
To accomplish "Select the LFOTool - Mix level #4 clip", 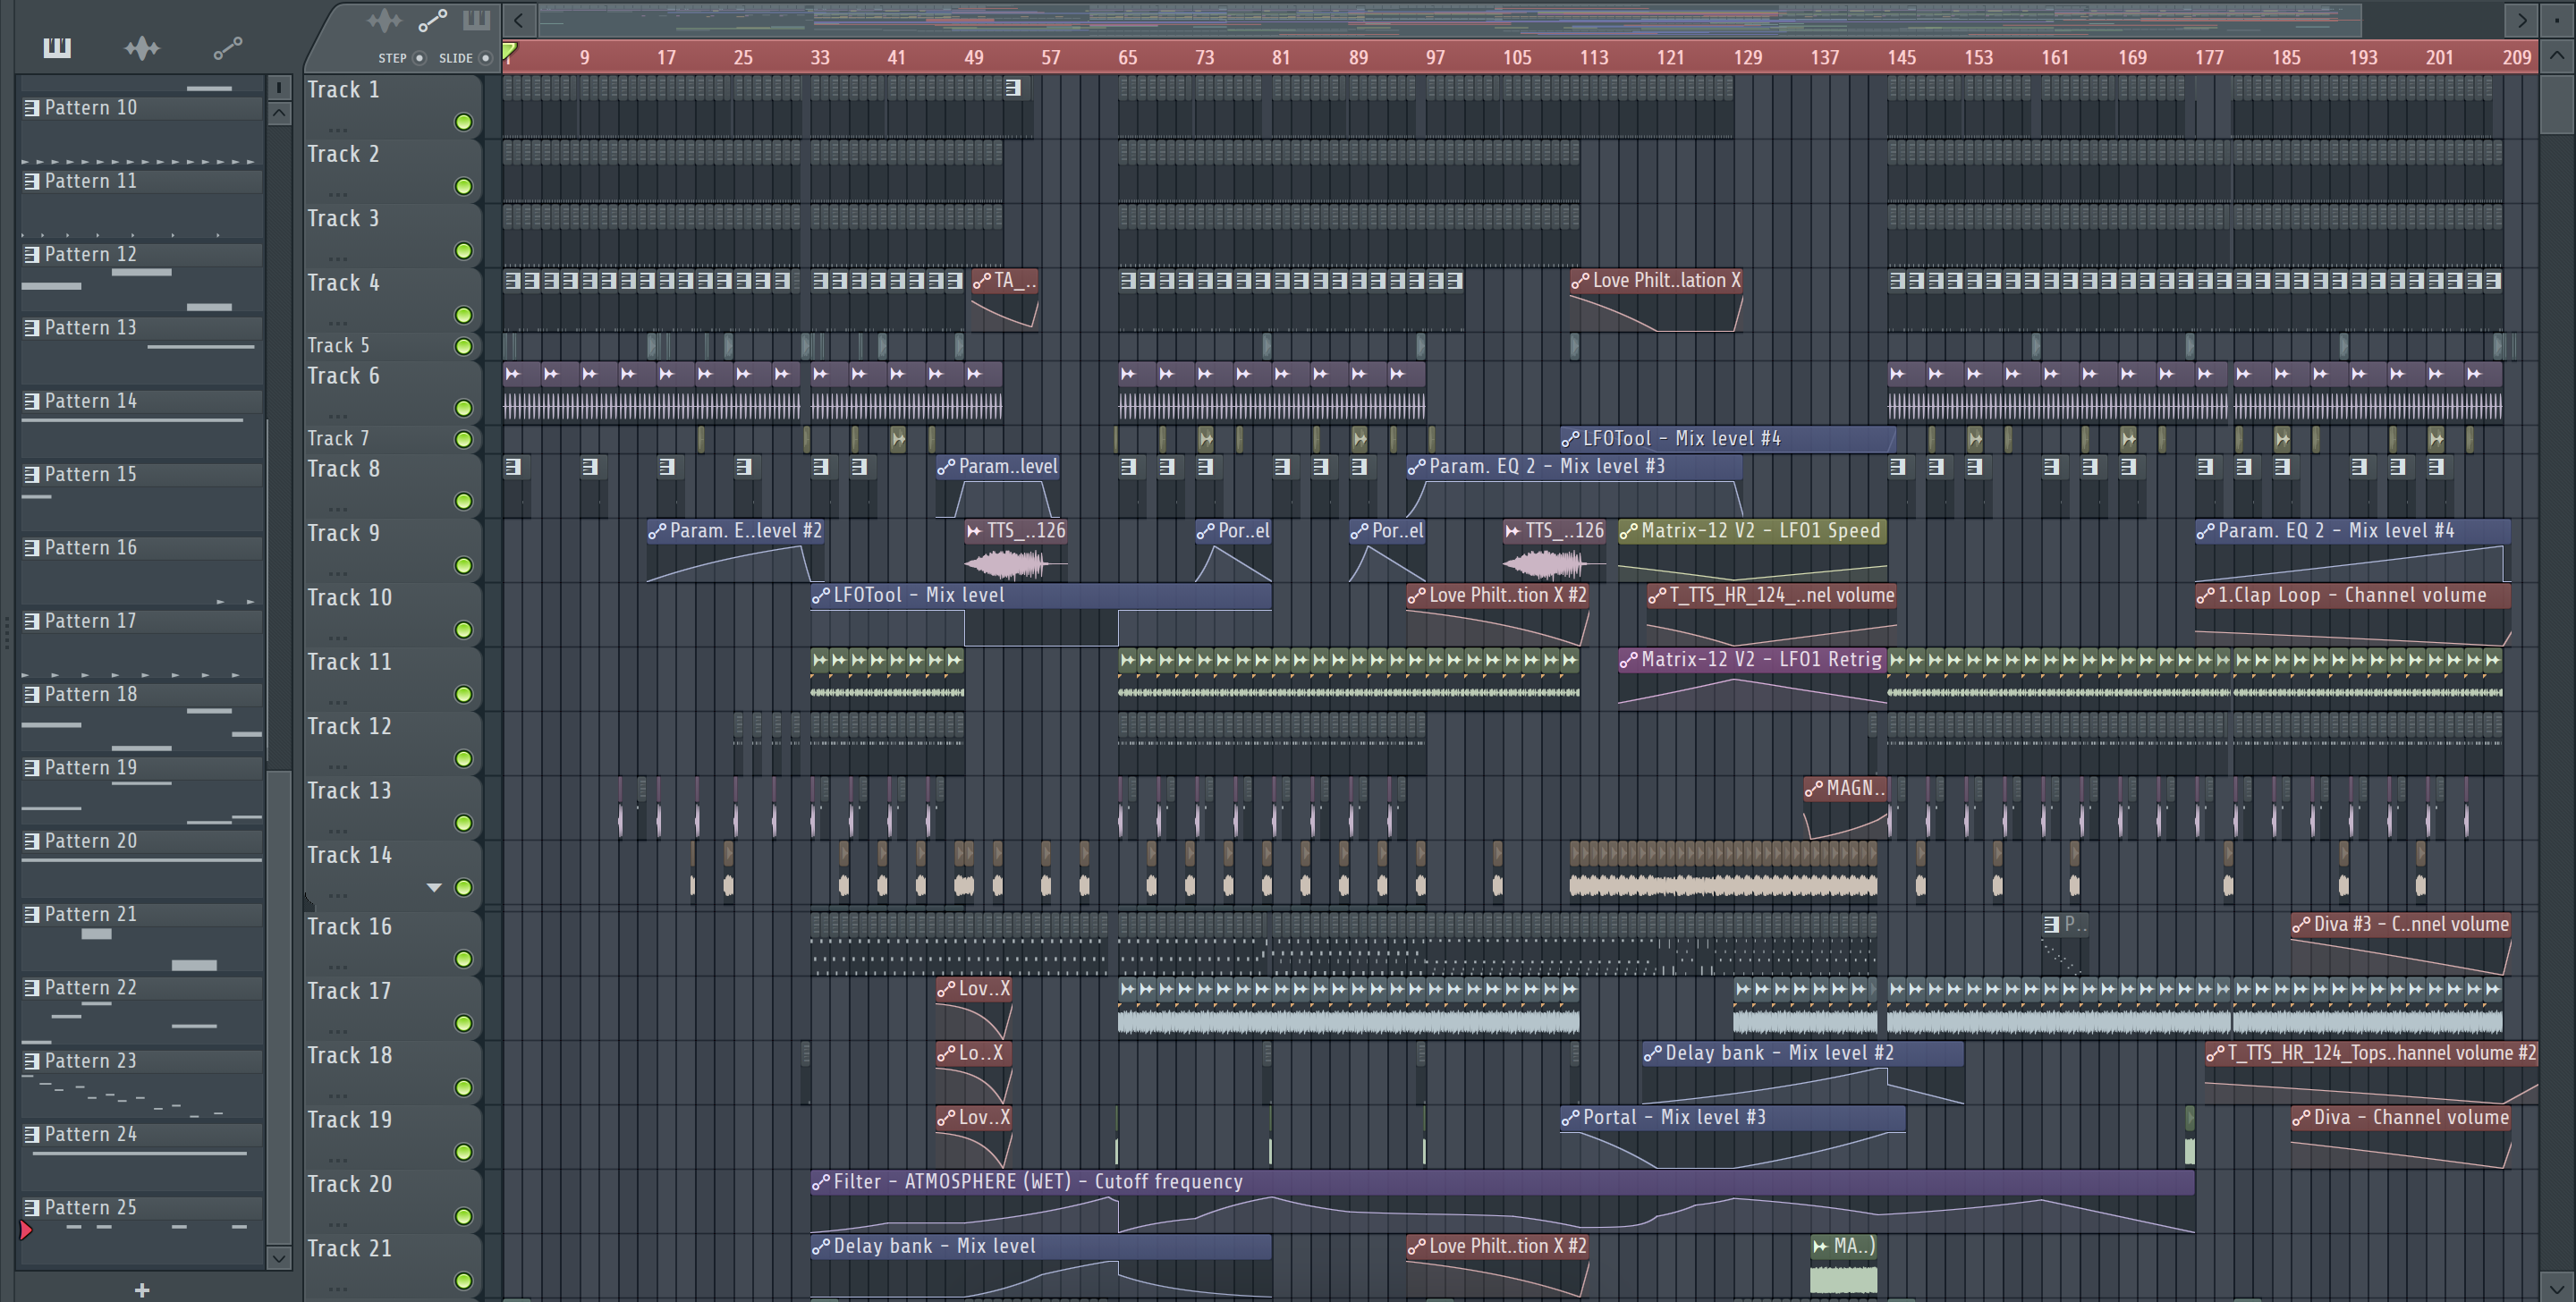I will pos(1727,438).
